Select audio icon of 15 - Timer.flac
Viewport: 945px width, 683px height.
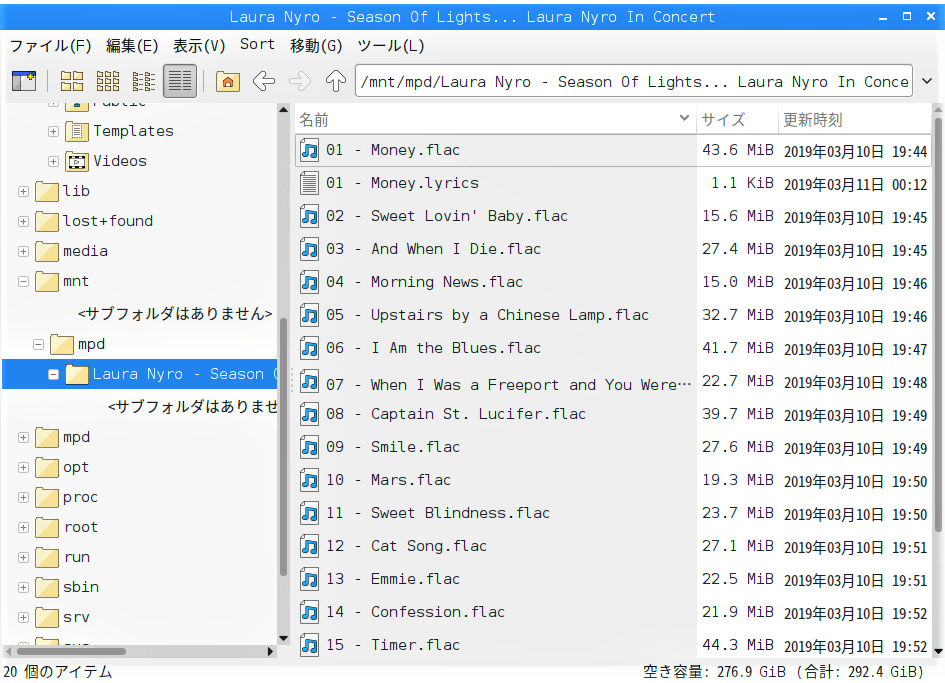pos(309,645)
